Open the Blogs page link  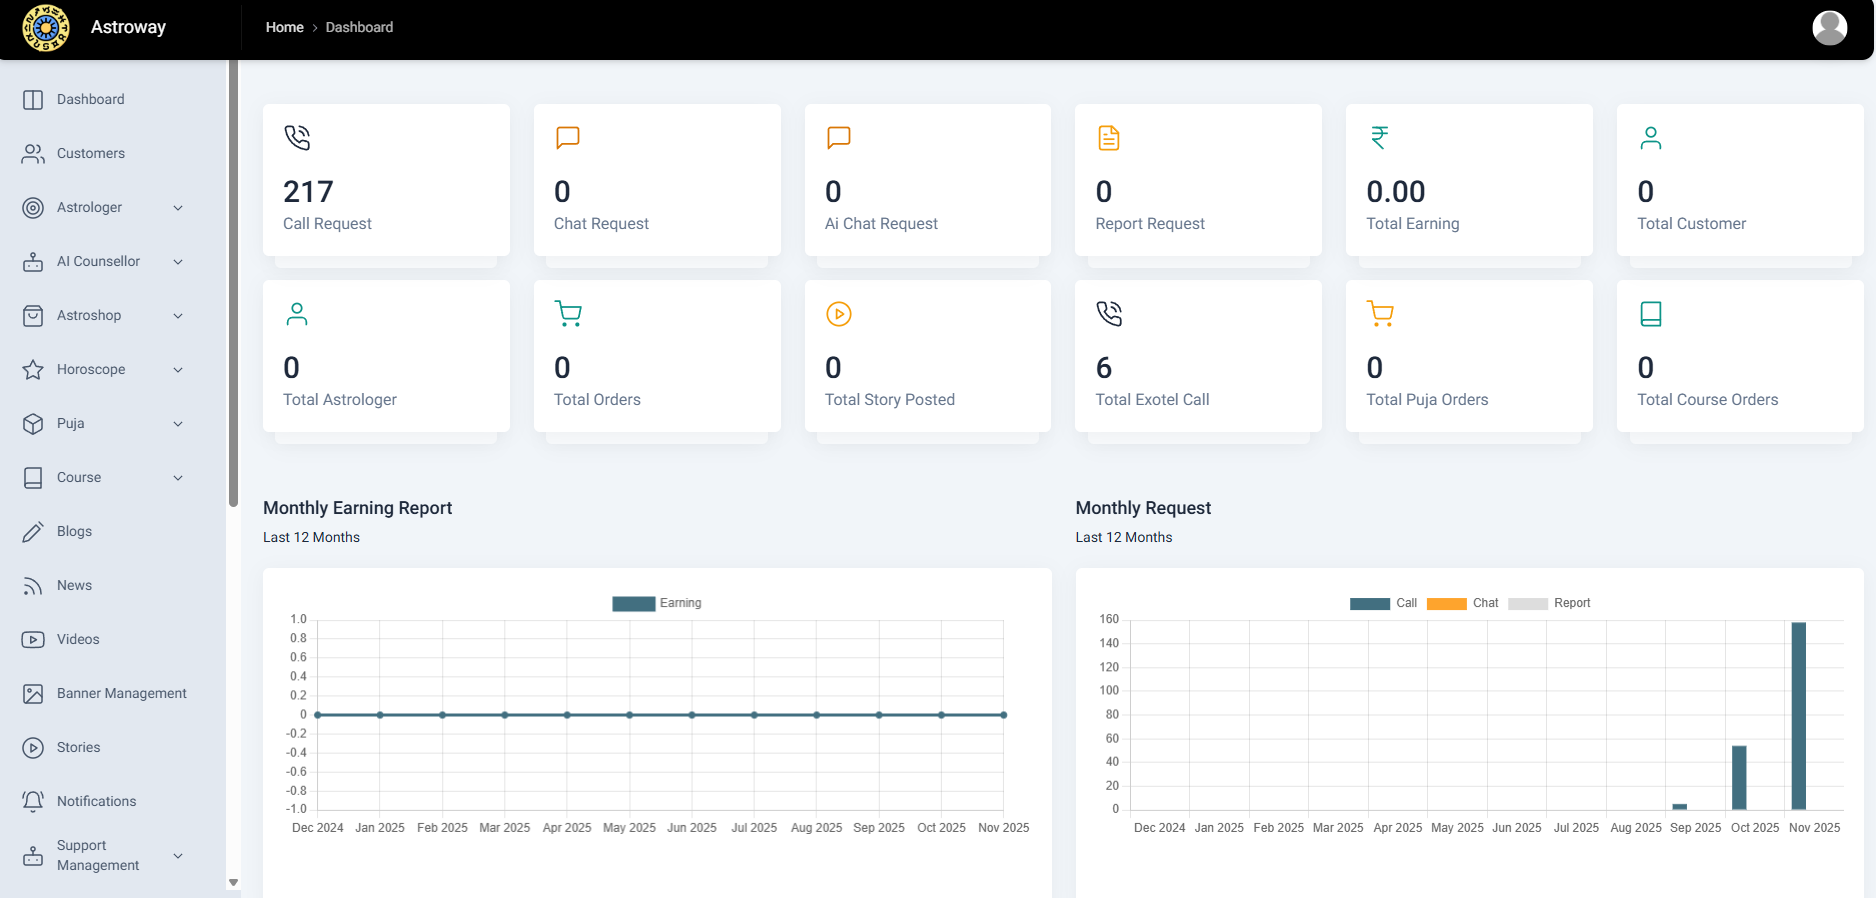[x=74, y=531]
